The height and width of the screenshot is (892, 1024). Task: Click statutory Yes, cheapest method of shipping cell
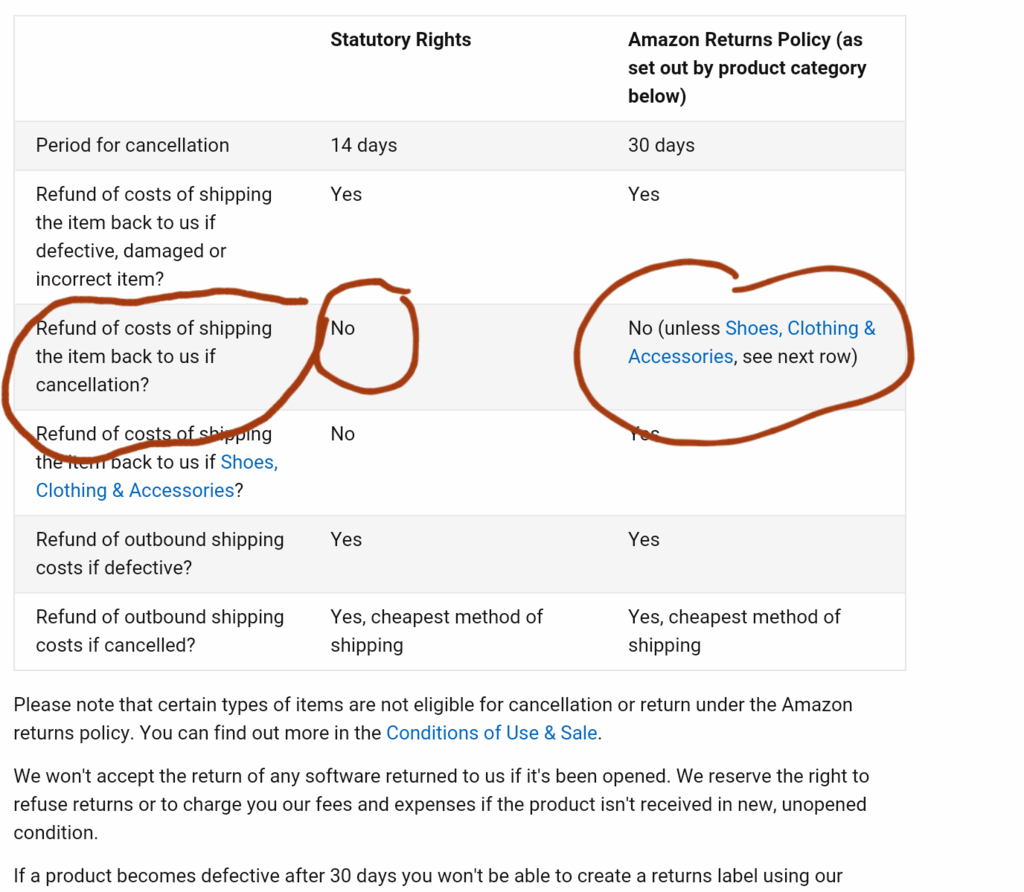pyautogui.click(x=436, y=631)
